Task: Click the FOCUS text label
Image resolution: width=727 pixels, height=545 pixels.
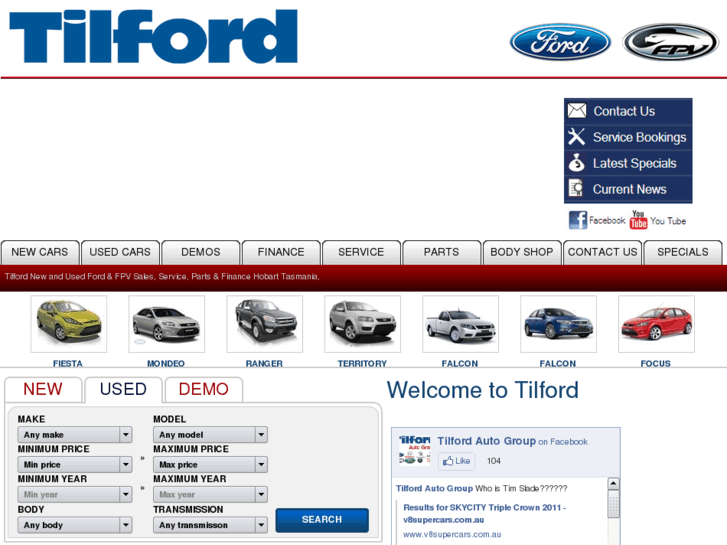Action: (656, 364)
